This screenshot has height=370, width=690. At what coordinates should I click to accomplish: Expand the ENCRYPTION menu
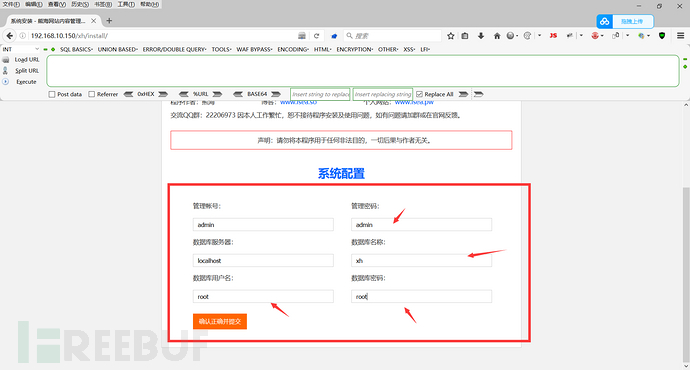point(355,49)
